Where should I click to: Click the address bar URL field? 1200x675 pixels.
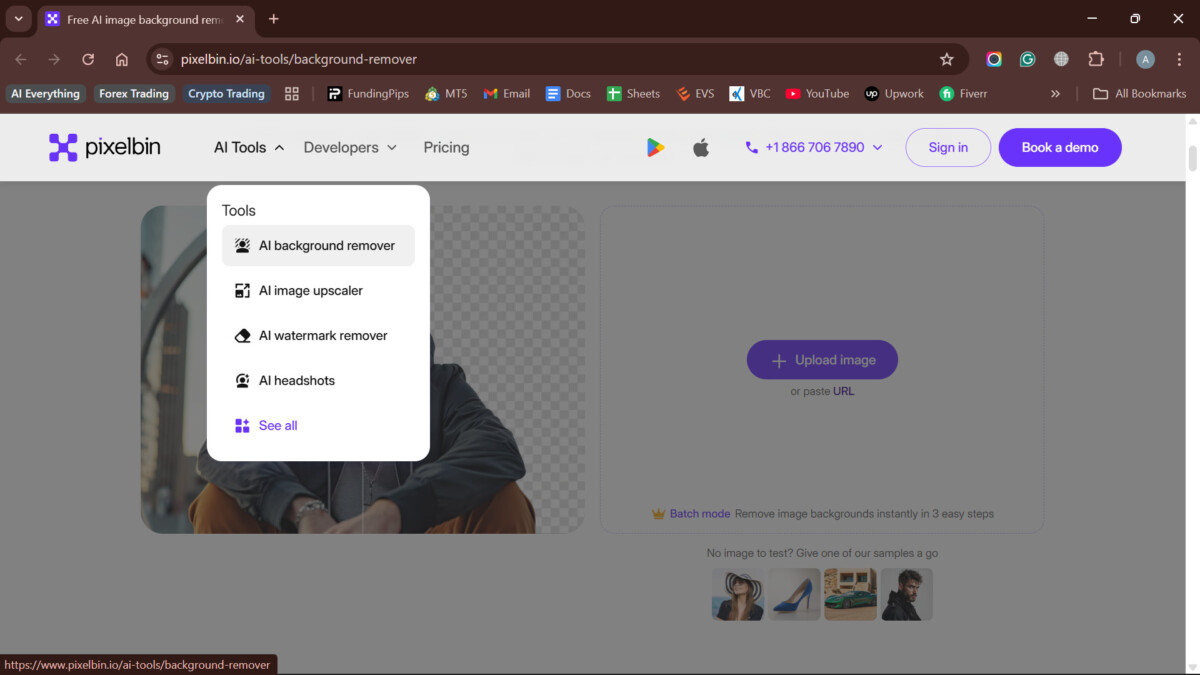tap(550, 59)
